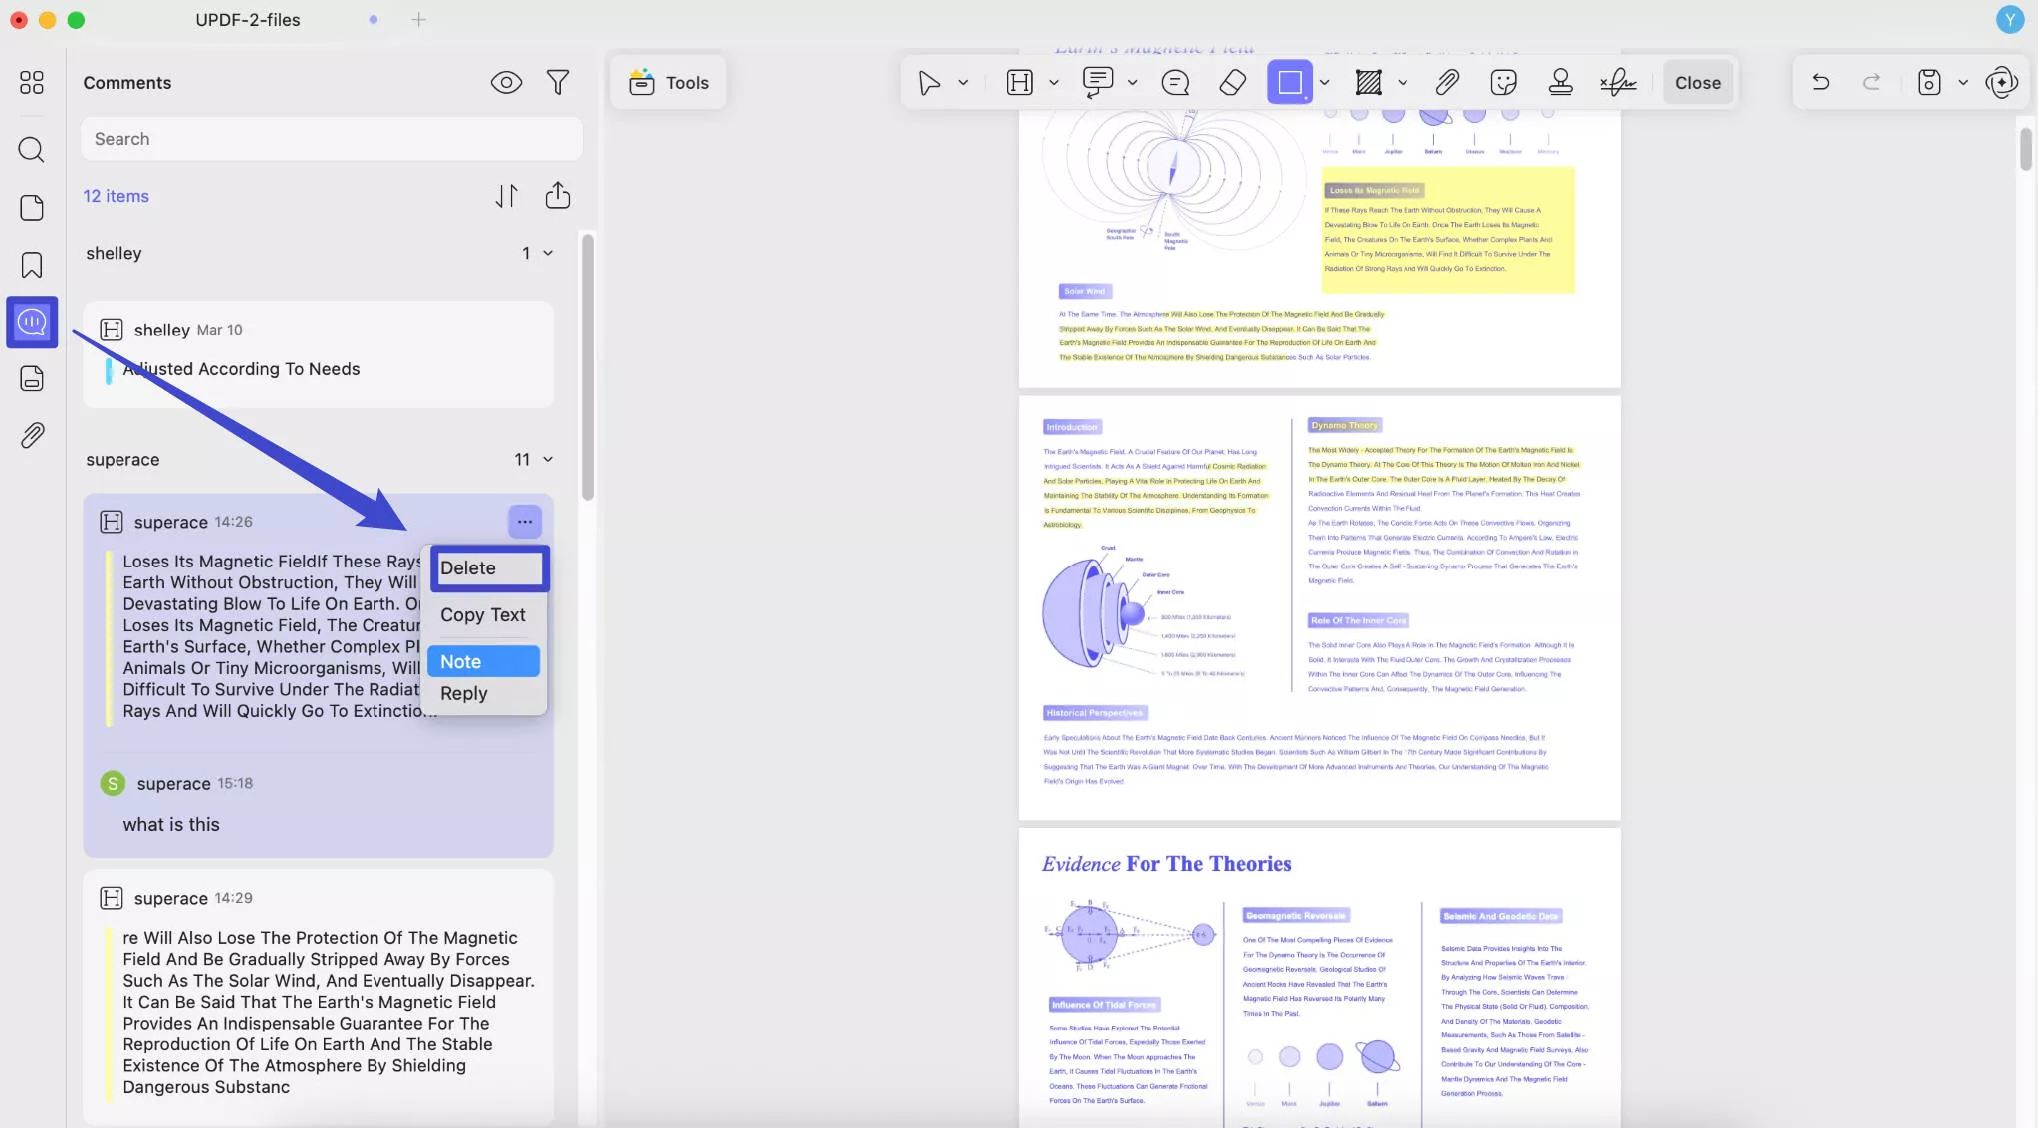Screen dimensions: 2038x1128
Task: Click the 'Evidence For The Theories' heading
Action: point(1166,864)
